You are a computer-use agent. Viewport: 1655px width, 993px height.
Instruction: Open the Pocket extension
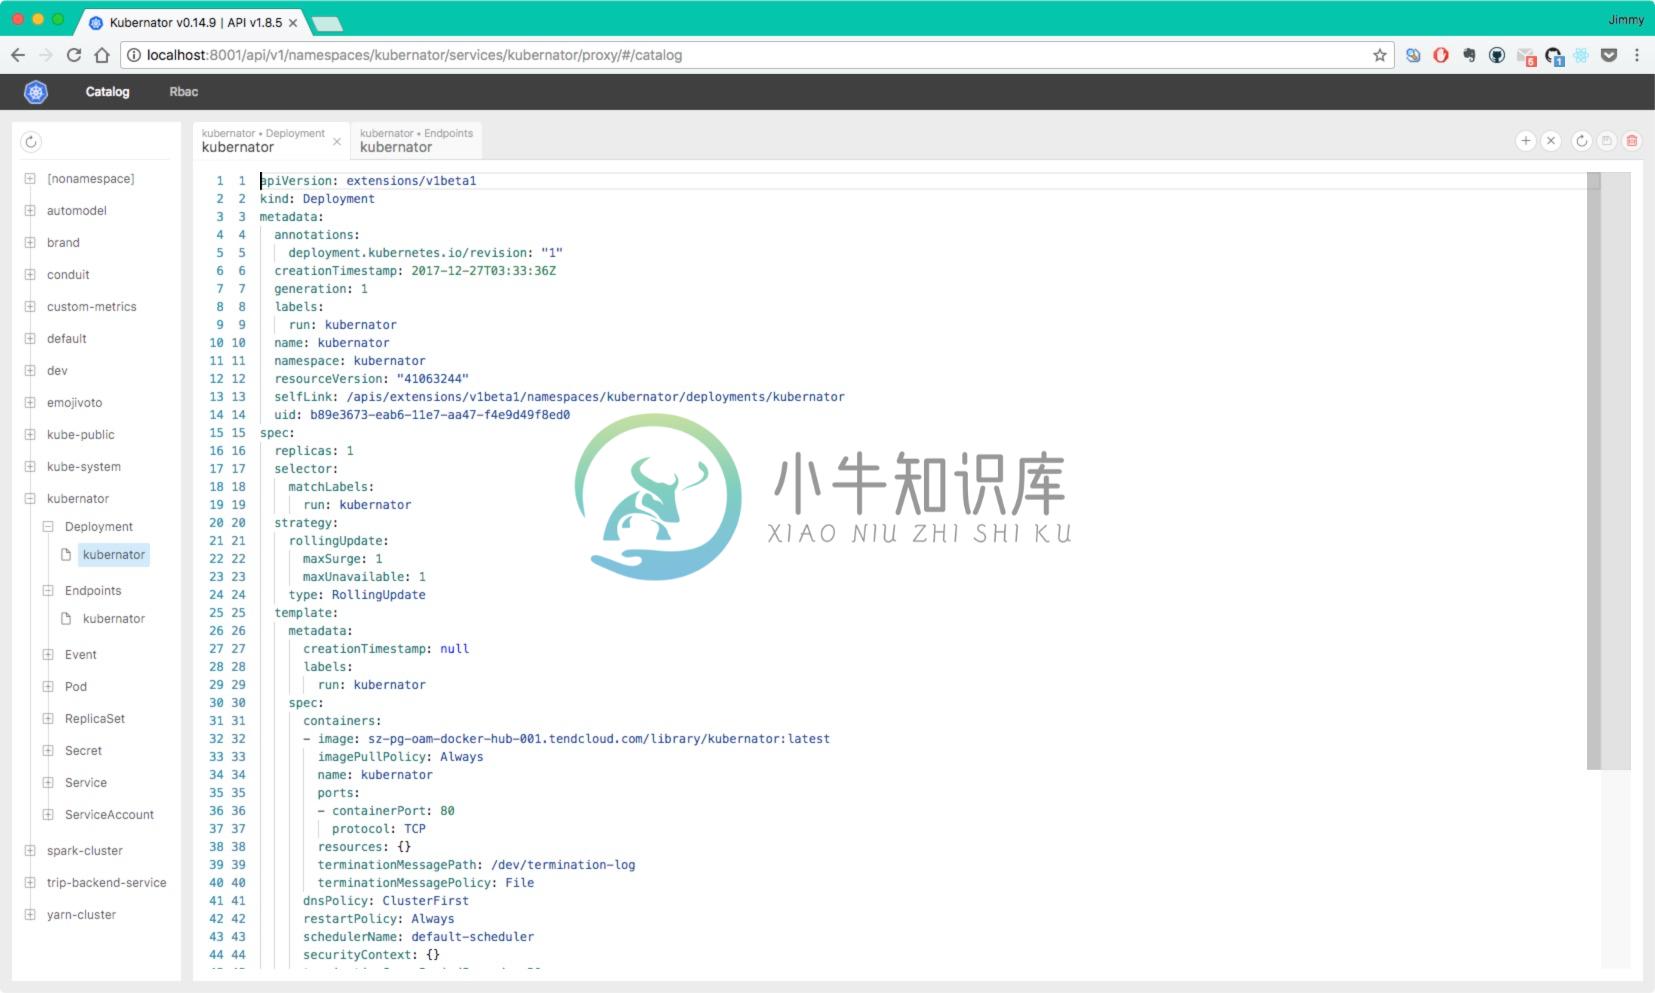coord(1609,55)
